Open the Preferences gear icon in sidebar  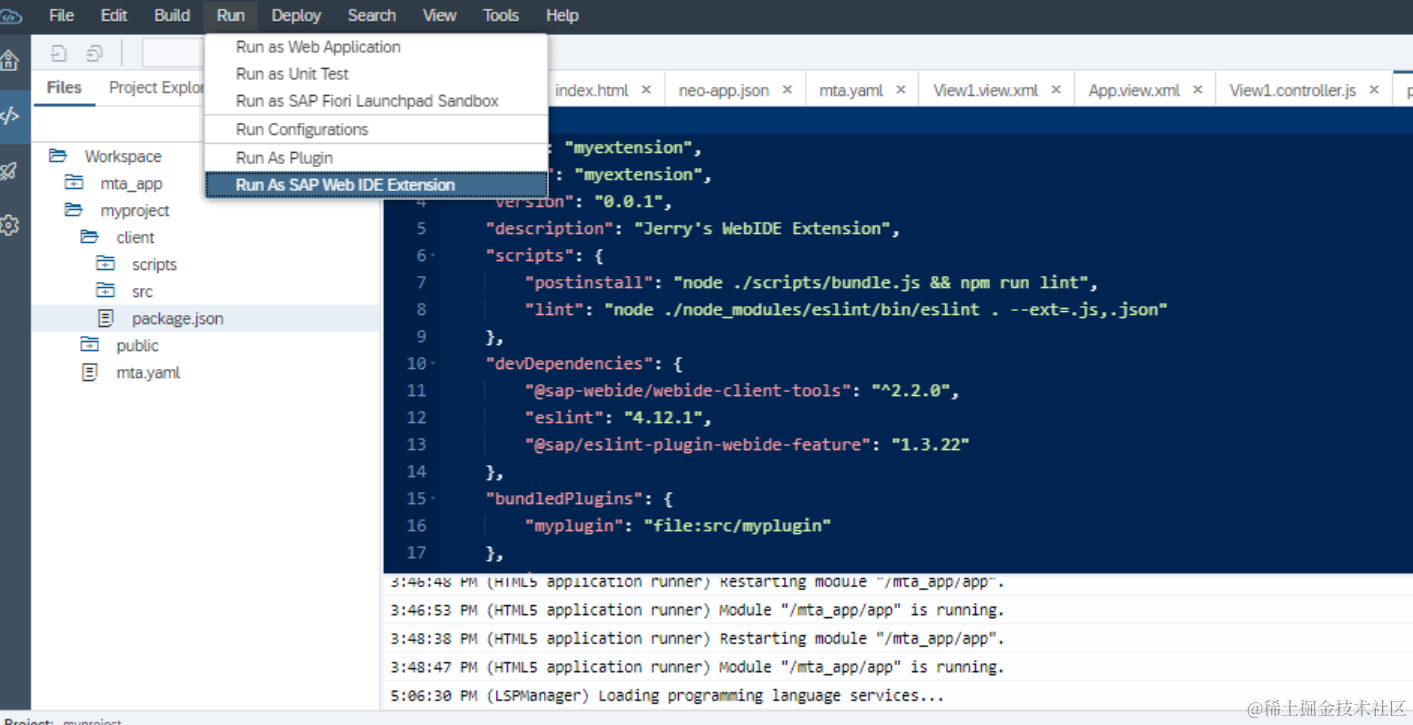pos(9,225)
